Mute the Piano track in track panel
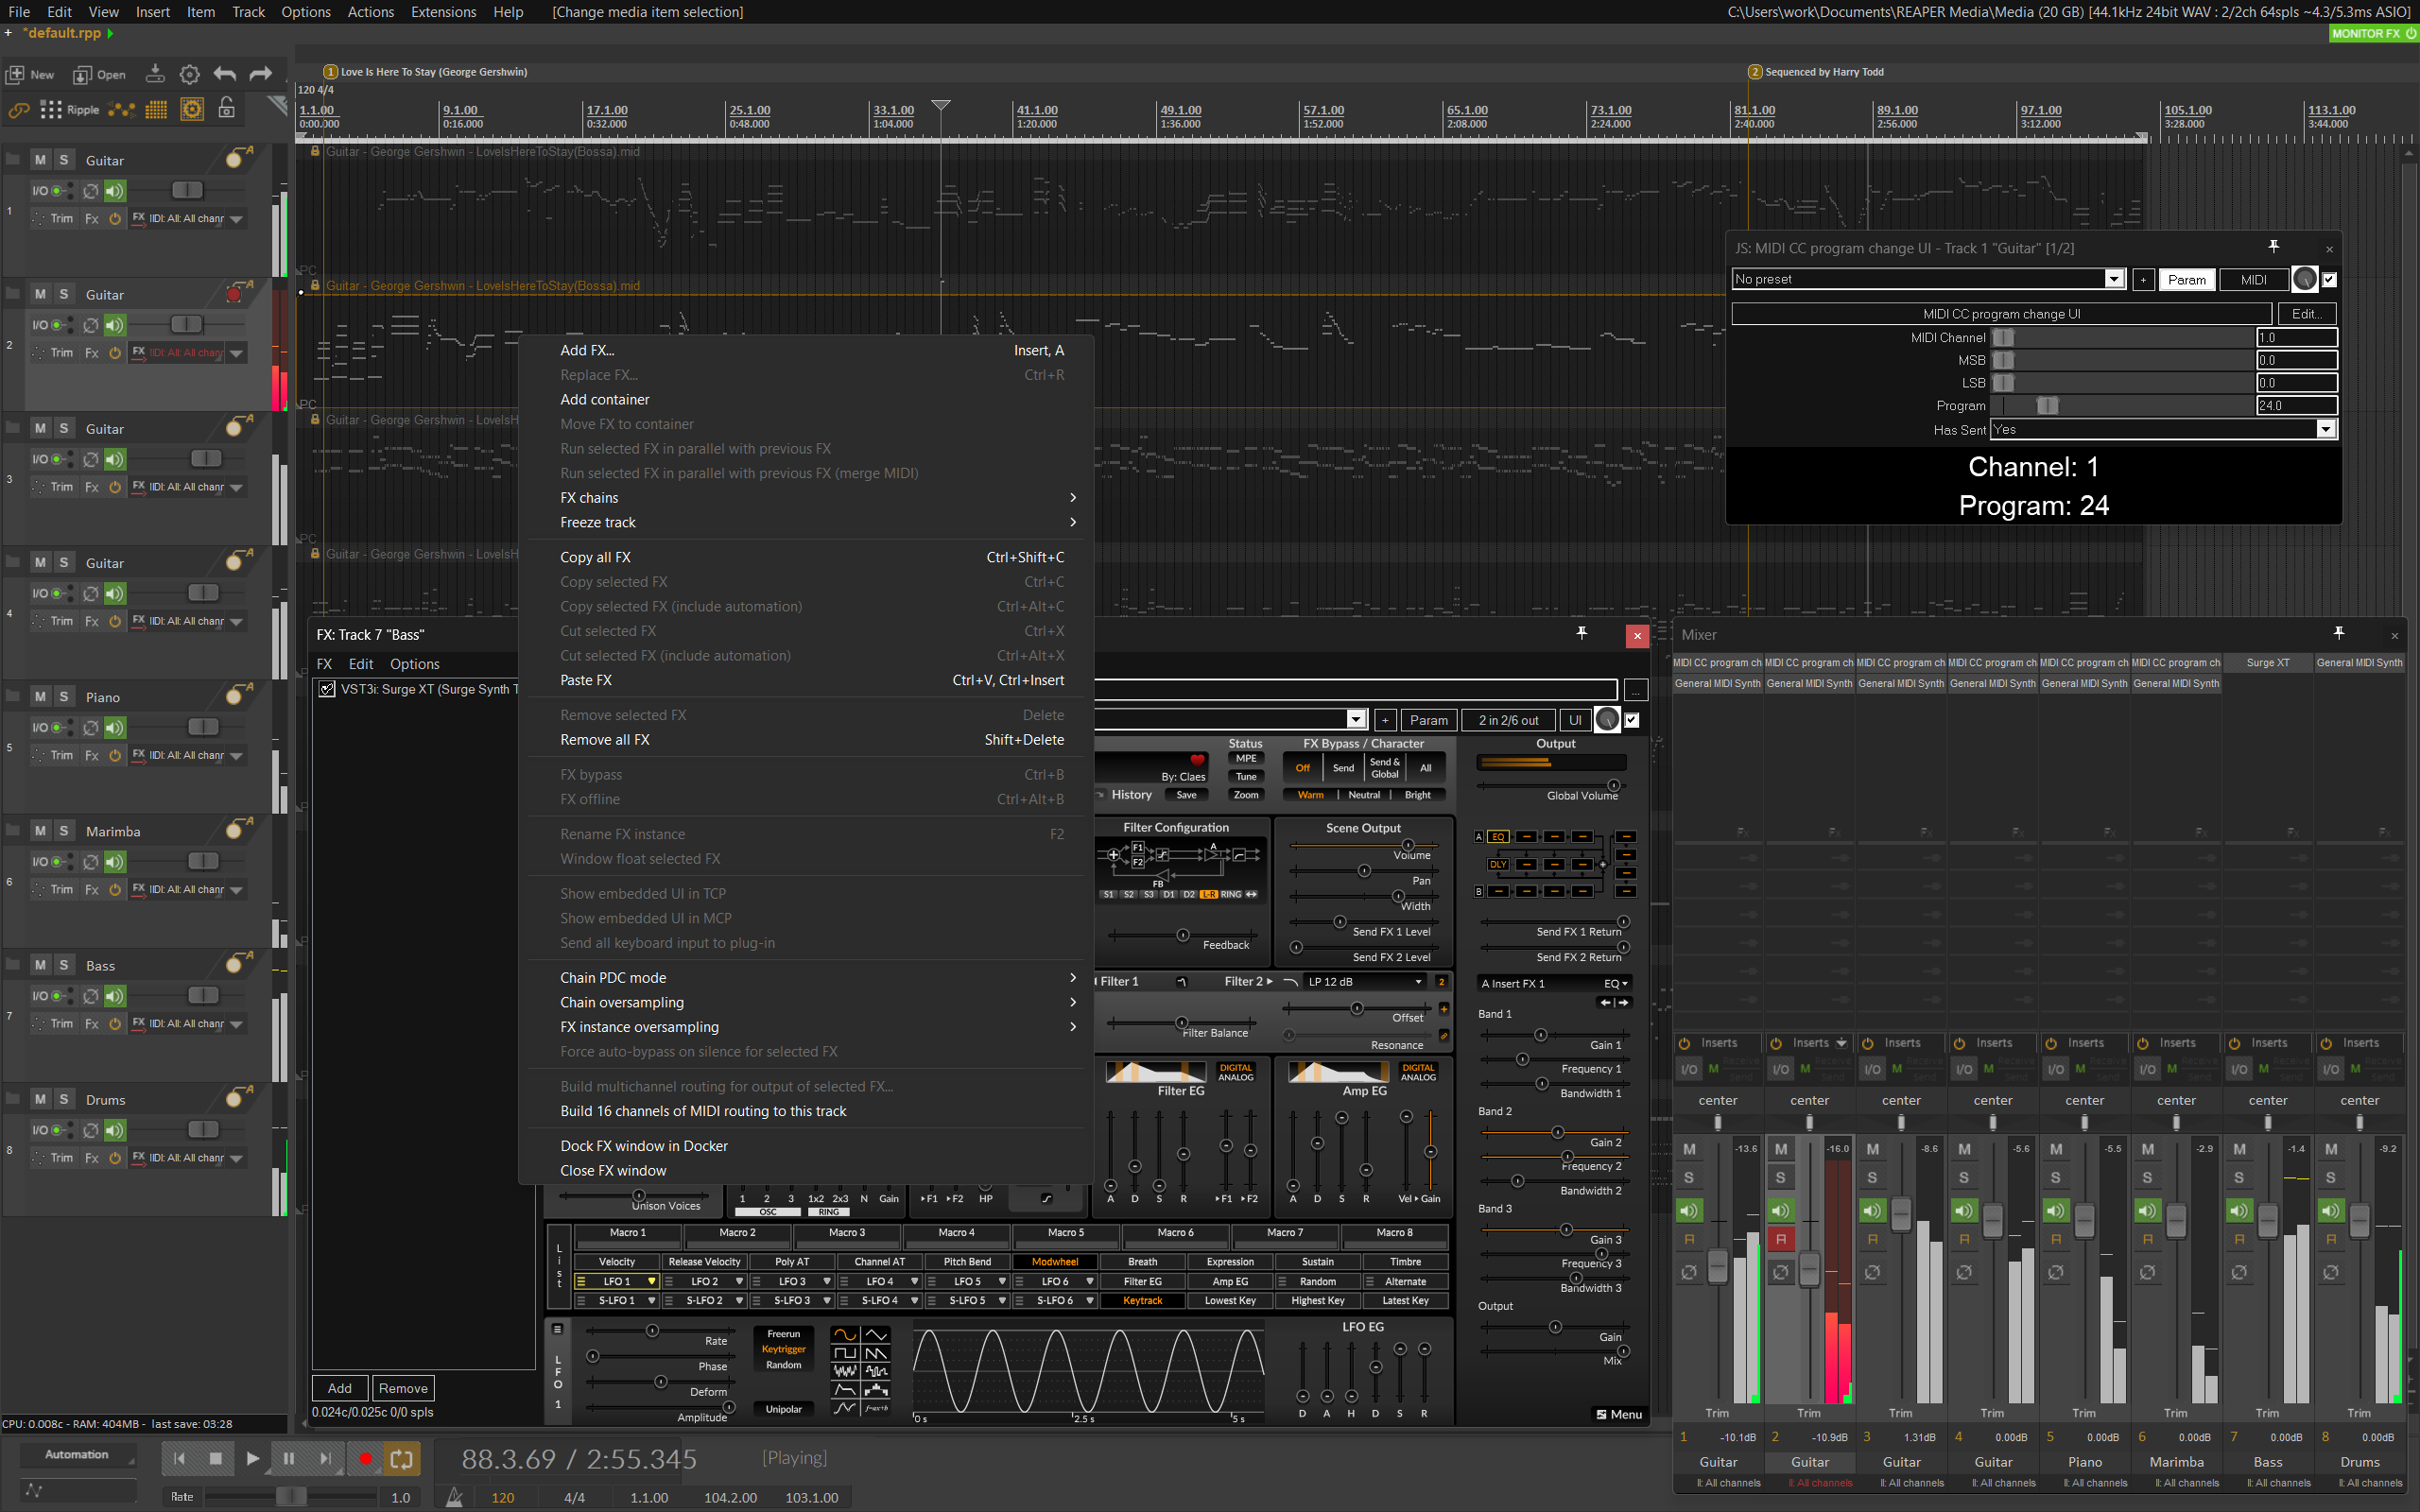Screen dimensions: 2420x1512 coord(40,697)
